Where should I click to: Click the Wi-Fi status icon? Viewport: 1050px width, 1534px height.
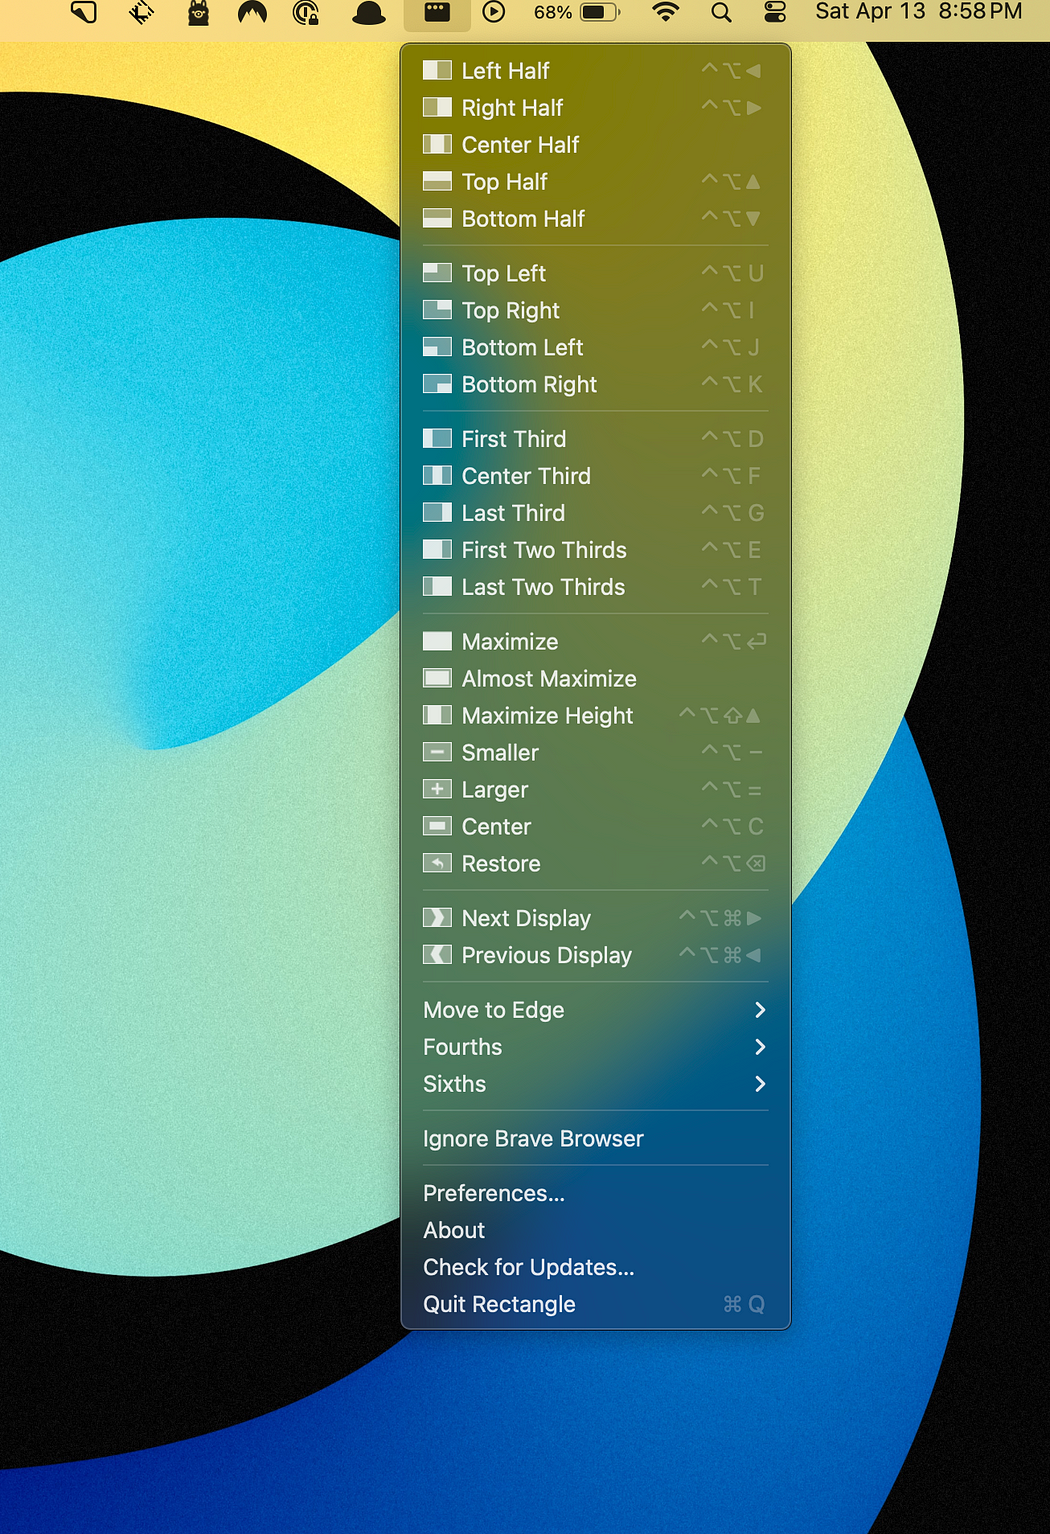coord(665,12)
